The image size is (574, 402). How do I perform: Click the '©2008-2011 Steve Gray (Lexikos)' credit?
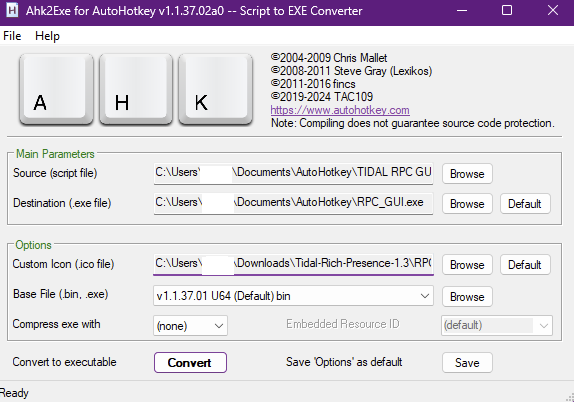[x=351, y=71]
